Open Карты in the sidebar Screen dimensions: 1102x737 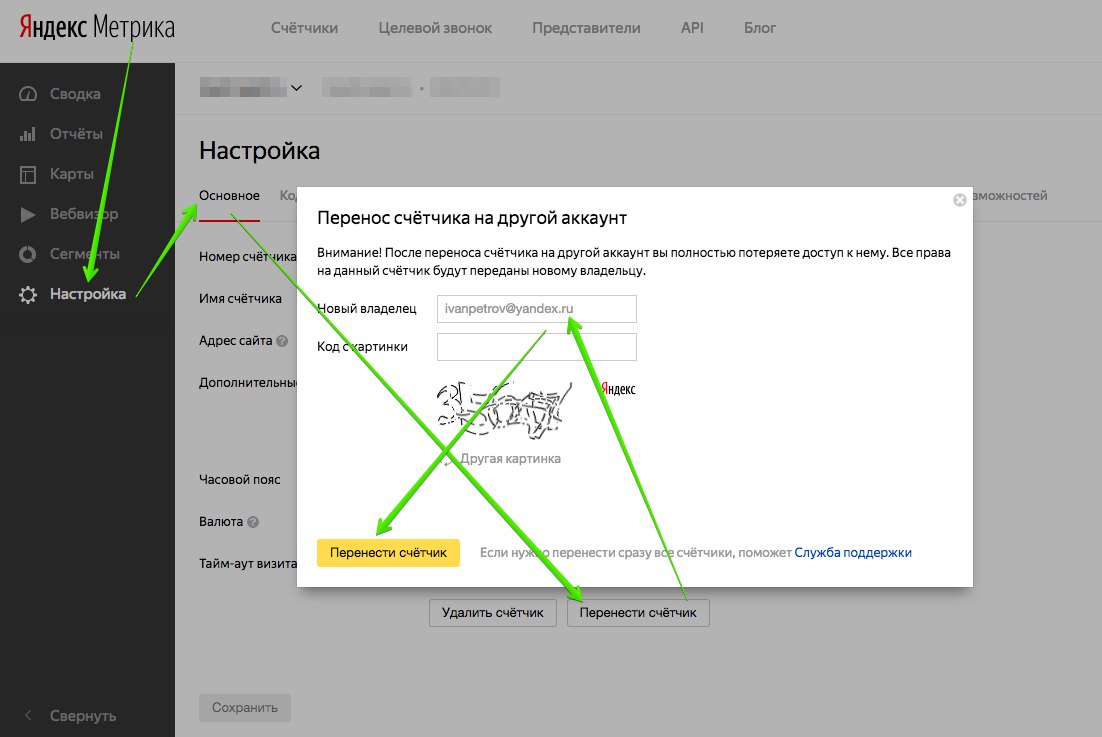click(72, 174)
